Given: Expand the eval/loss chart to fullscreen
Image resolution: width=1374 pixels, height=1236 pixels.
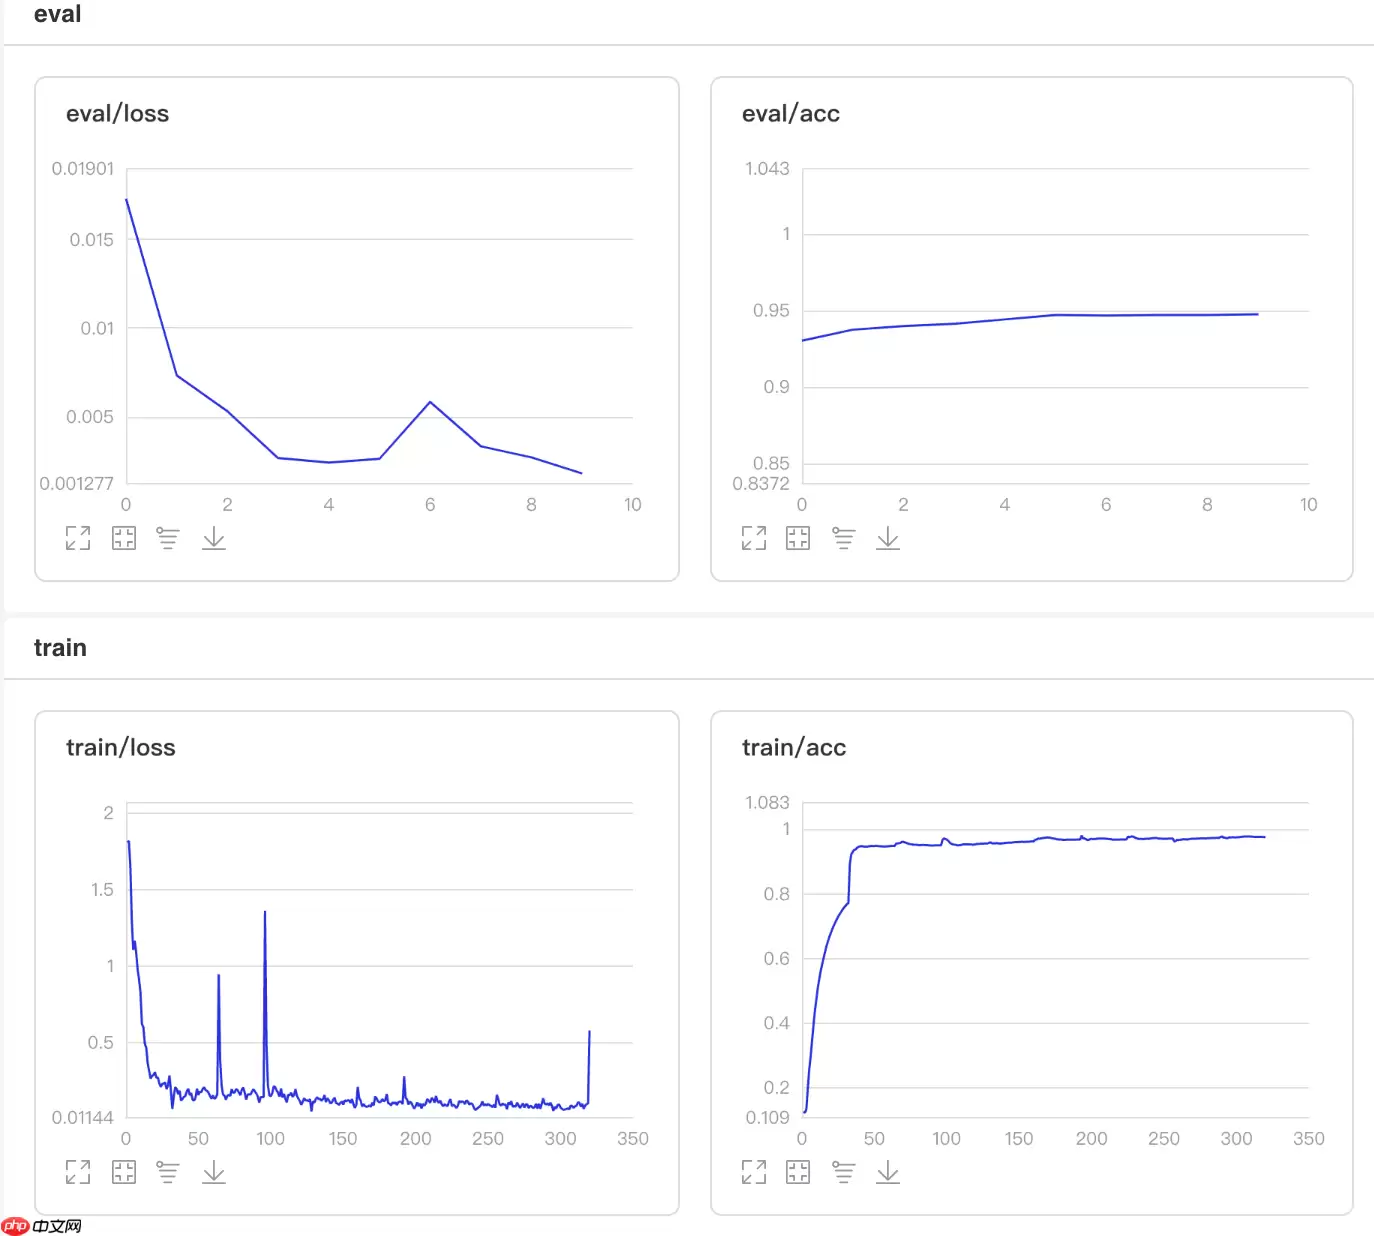Looking at the screenshot, I should tap(78, 538).
